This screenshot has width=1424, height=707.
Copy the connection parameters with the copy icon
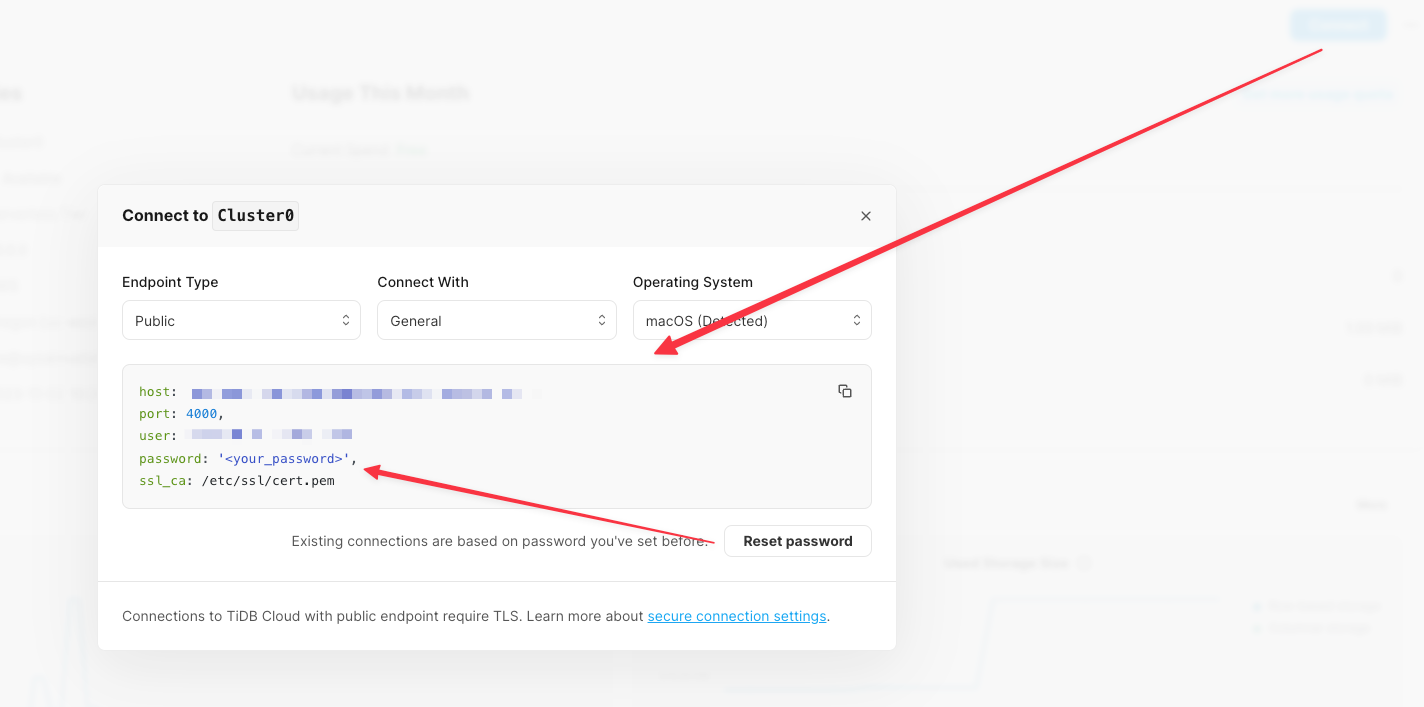(x=845, y=391)
